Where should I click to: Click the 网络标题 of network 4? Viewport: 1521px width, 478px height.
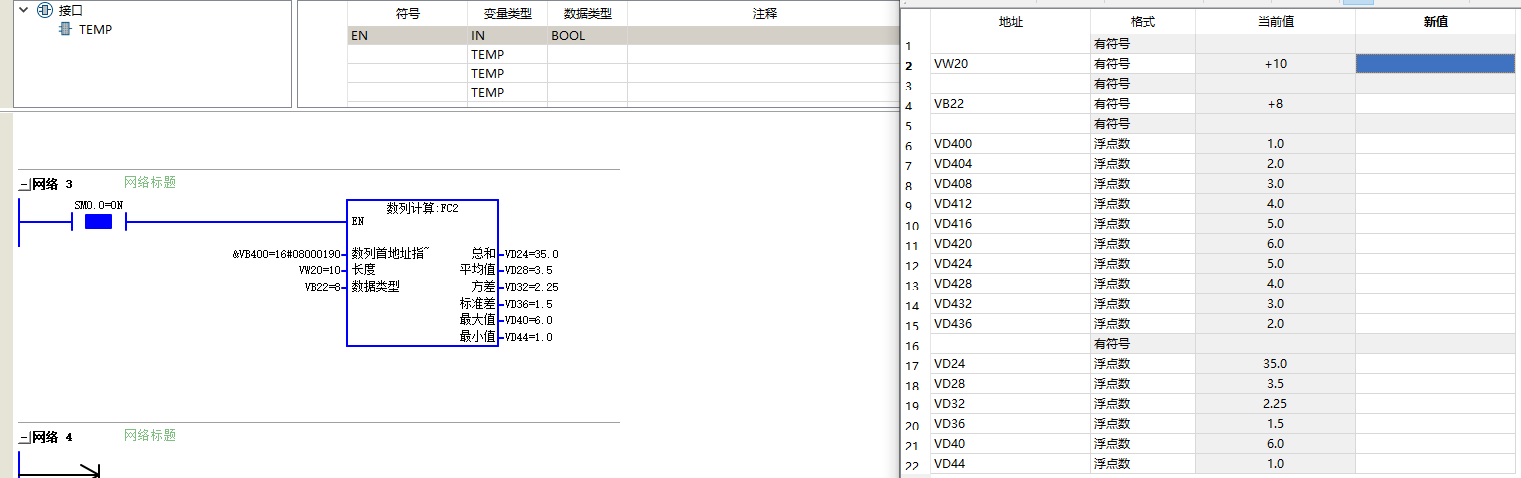tap(150, 436)
